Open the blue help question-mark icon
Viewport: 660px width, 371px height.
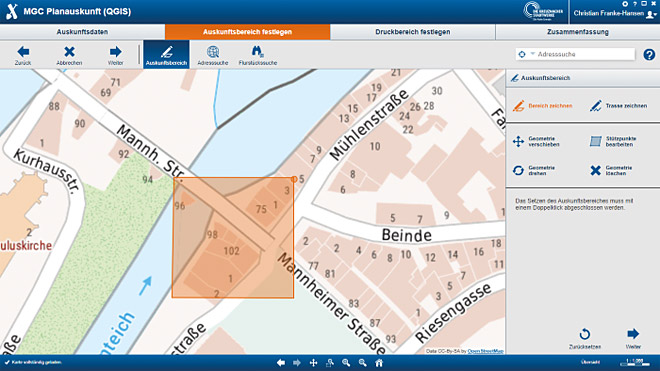[x=649, y=54]
